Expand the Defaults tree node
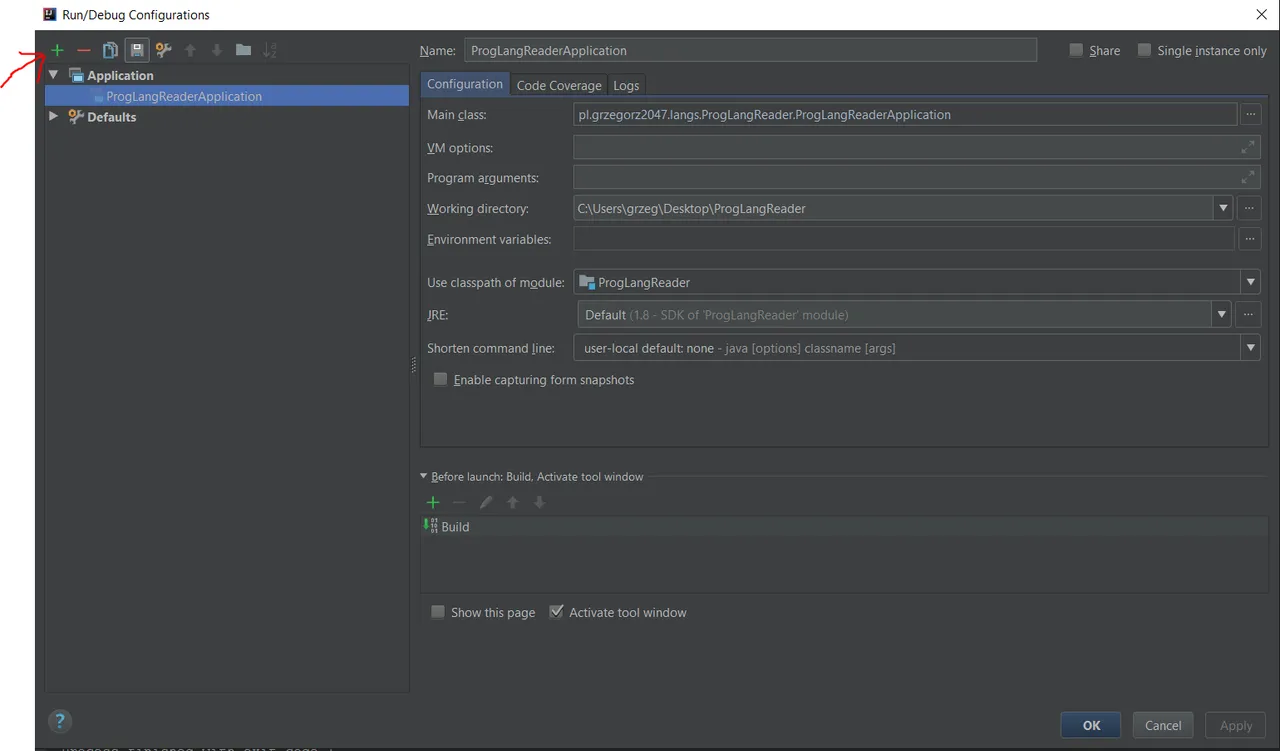Viewport: 1280px width, 751px height. point(53,116)
